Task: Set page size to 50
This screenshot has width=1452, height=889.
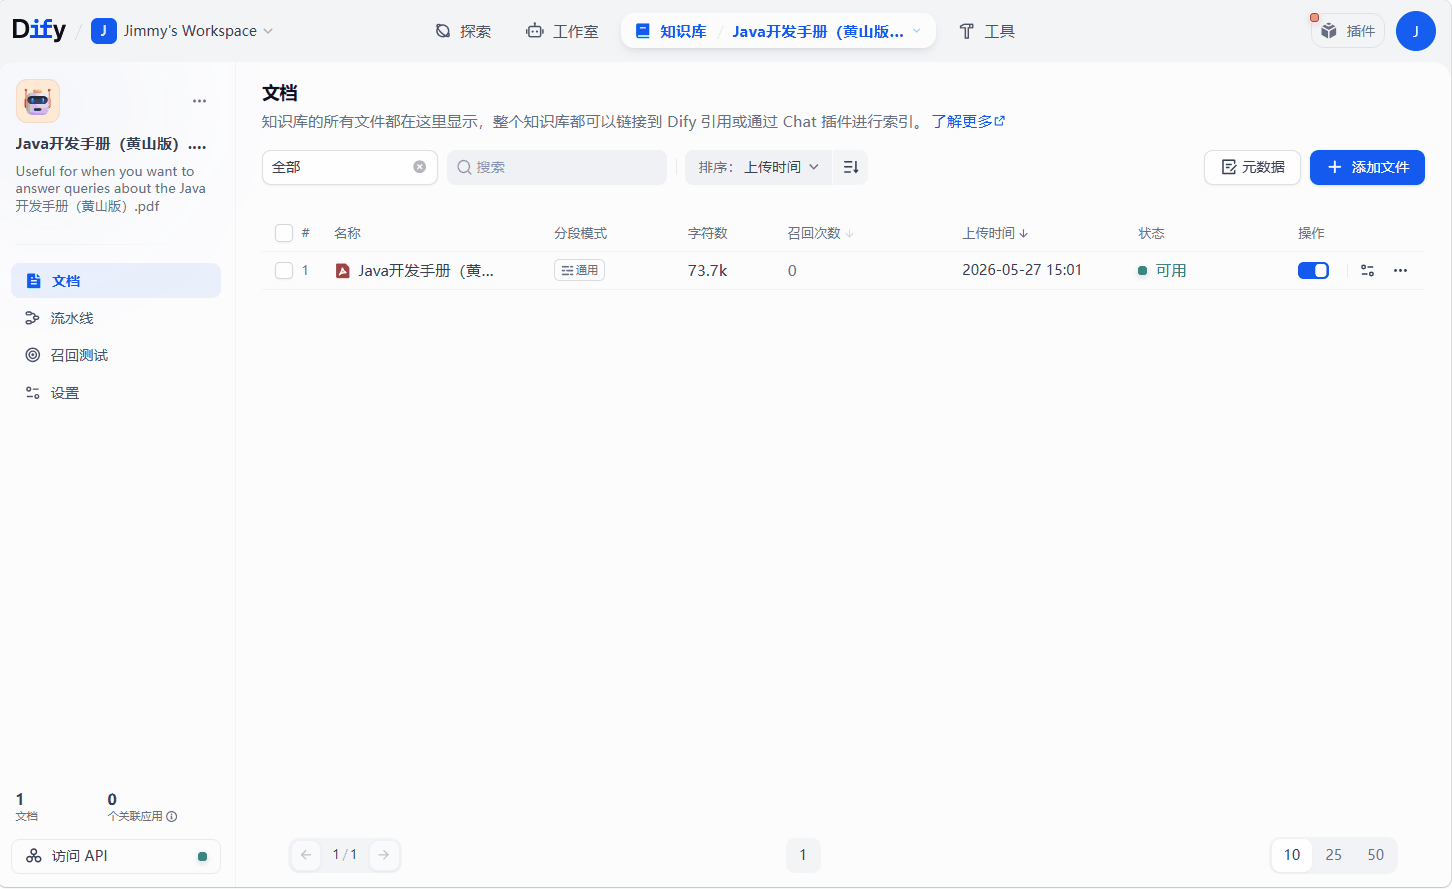Action: click(x=1376, y=855)
